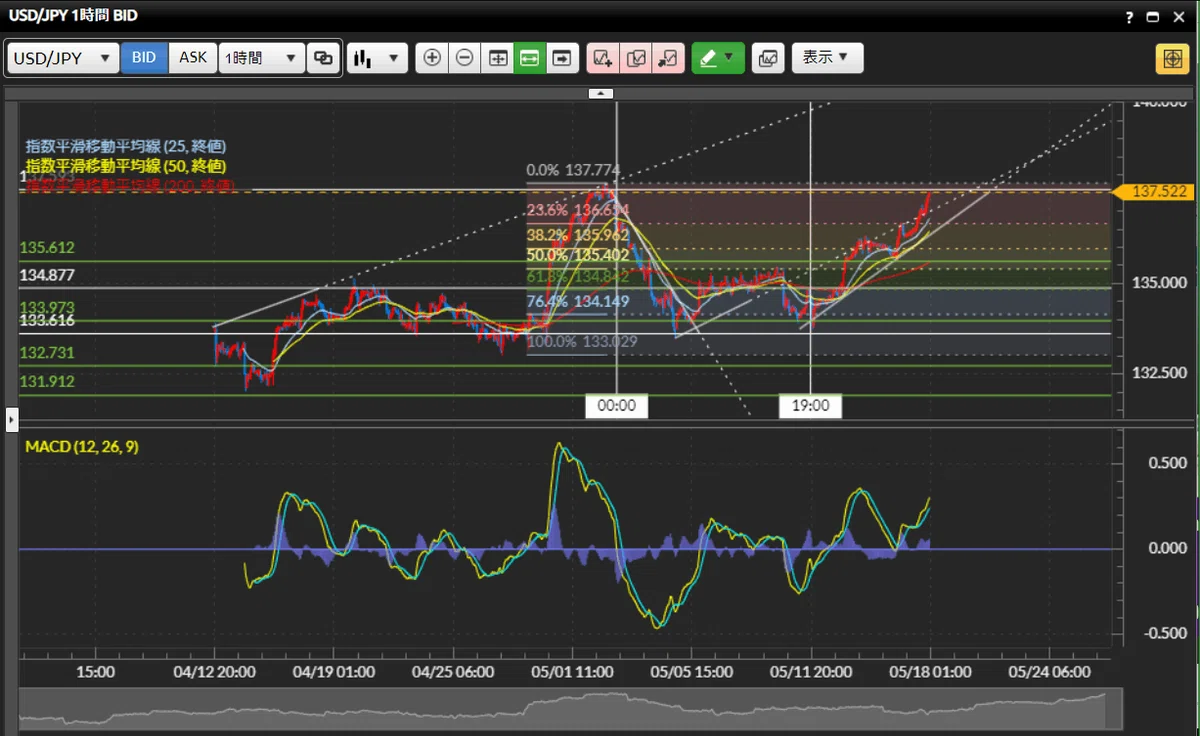The image size is (1200, 736).
Task: Click the Fibonacci 38.2% level label
Action: 578,235
